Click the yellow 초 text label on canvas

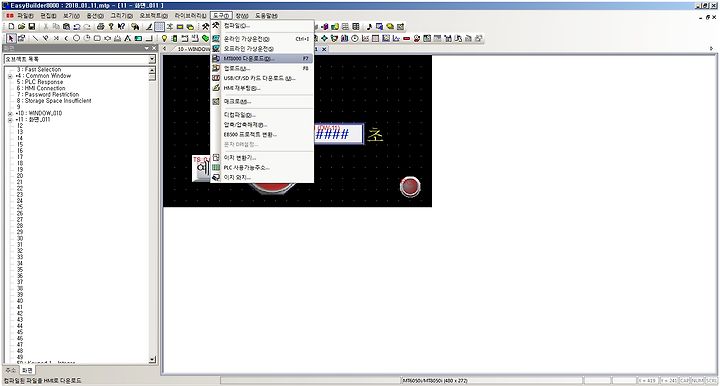click(375, 134)
